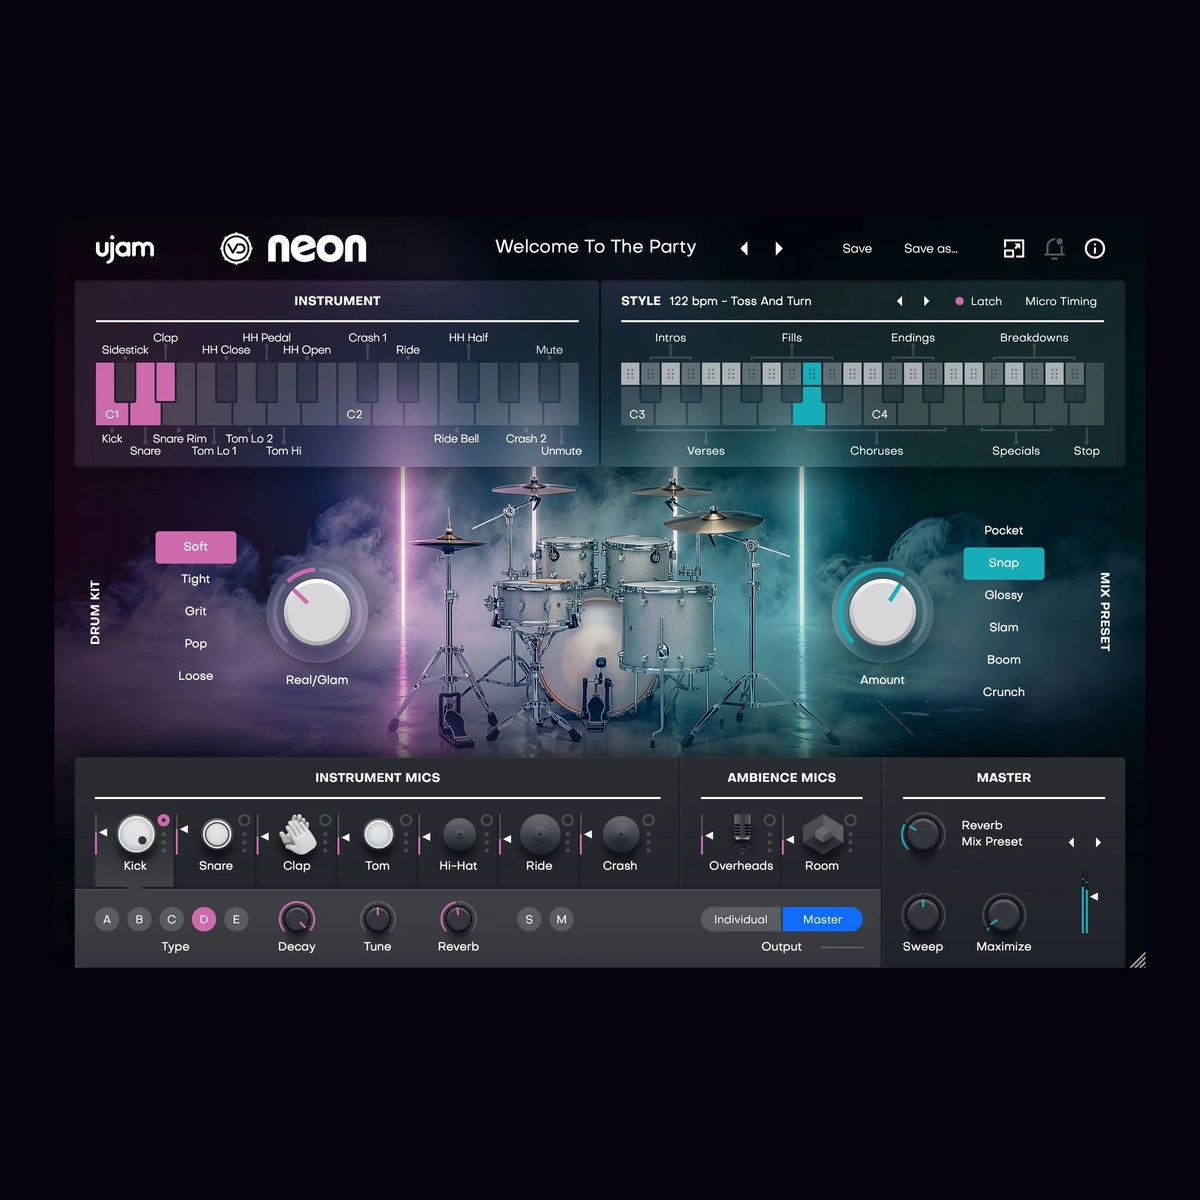Choose the Tight drum kit

(196, 579)
